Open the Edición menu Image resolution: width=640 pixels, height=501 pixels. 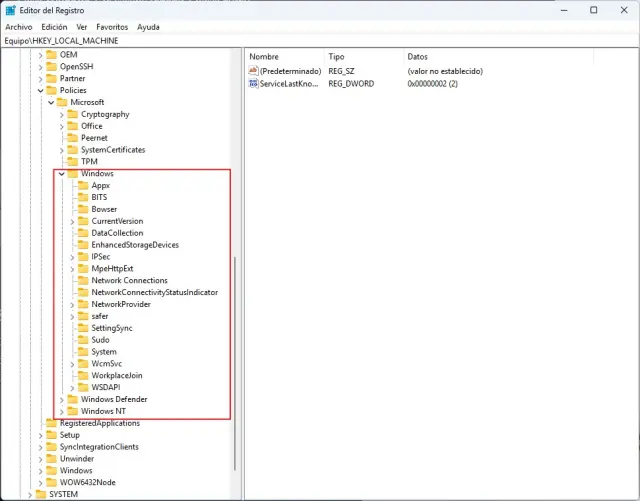54,27
